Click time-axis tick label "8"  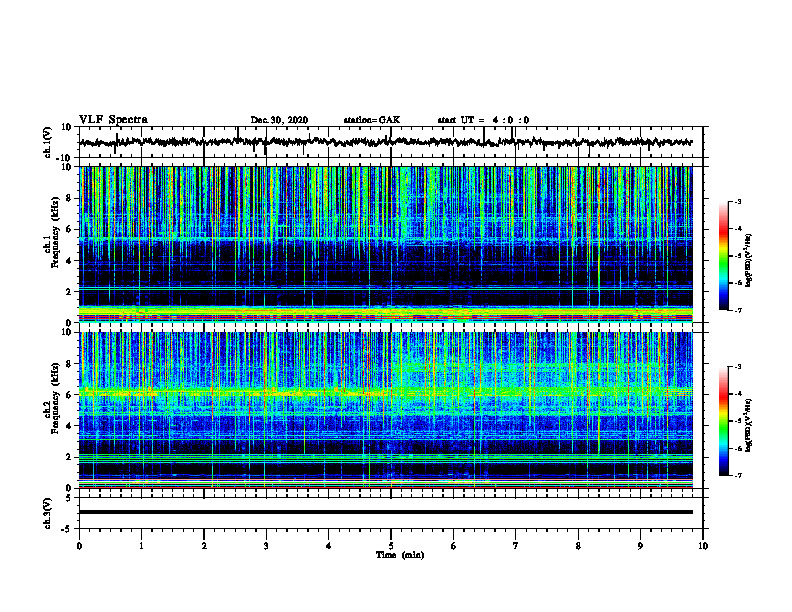click(578, 546)
